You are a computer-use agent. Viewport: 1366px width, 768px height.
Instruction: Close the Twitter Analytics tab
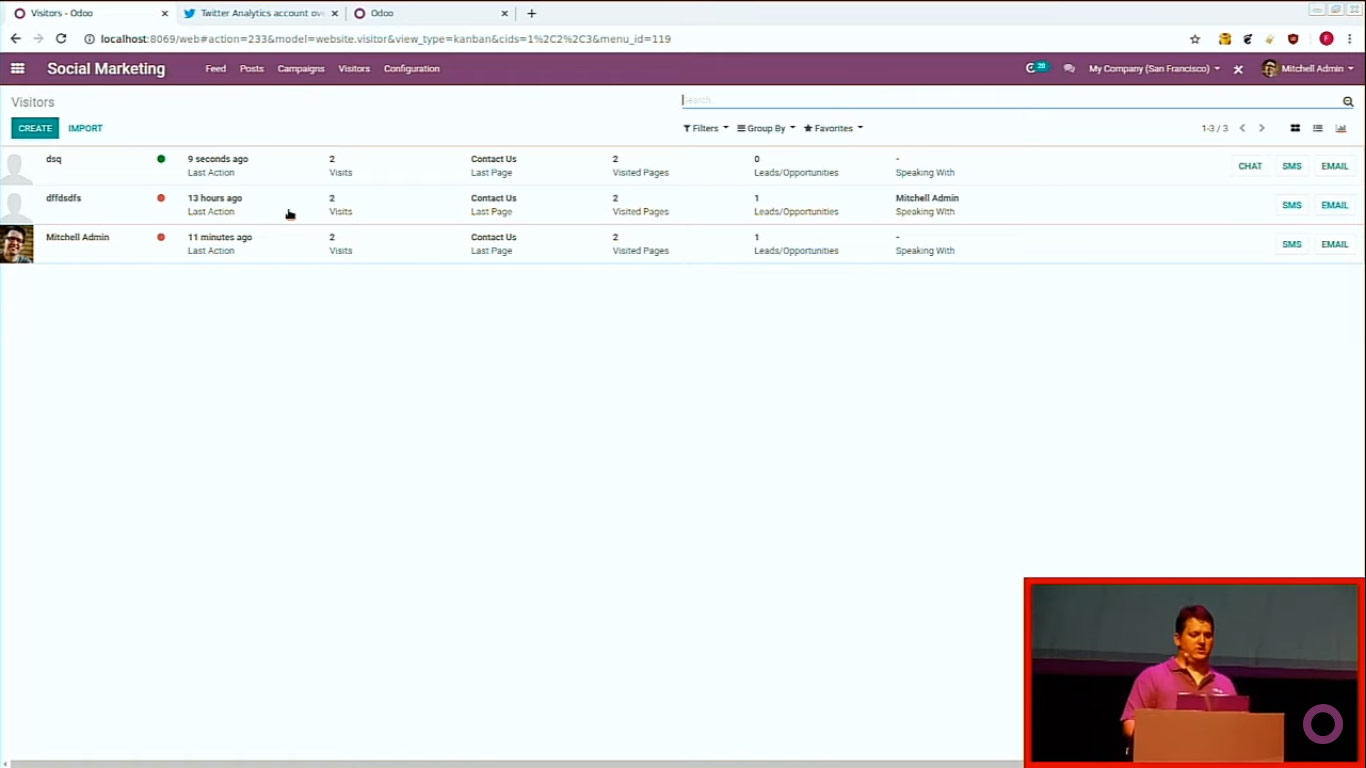point(335,13)
